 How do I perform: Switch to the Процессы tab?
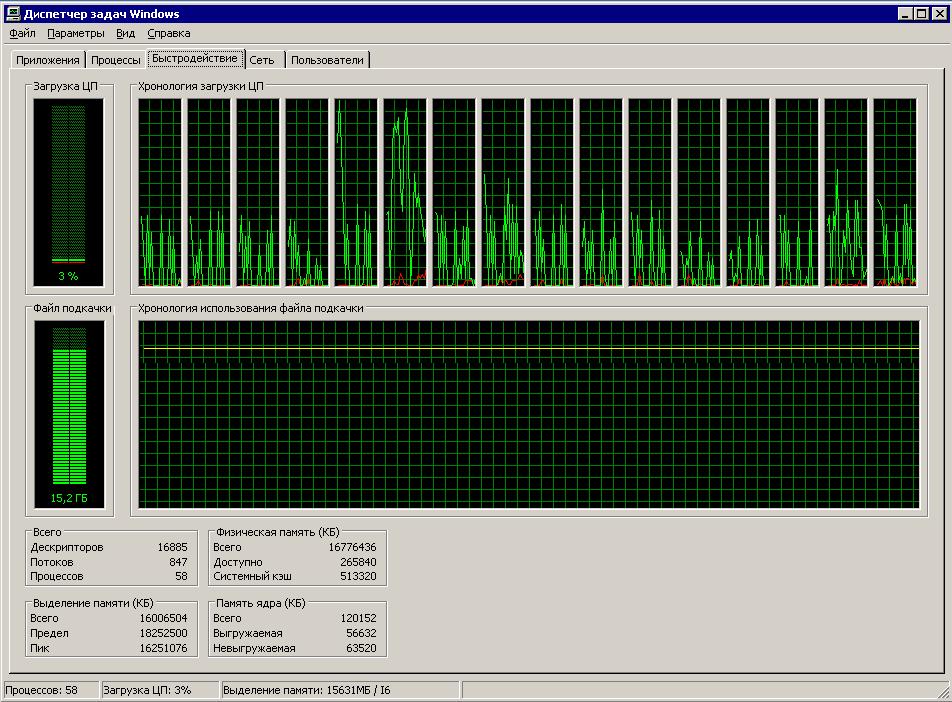[x=115, y=60]
